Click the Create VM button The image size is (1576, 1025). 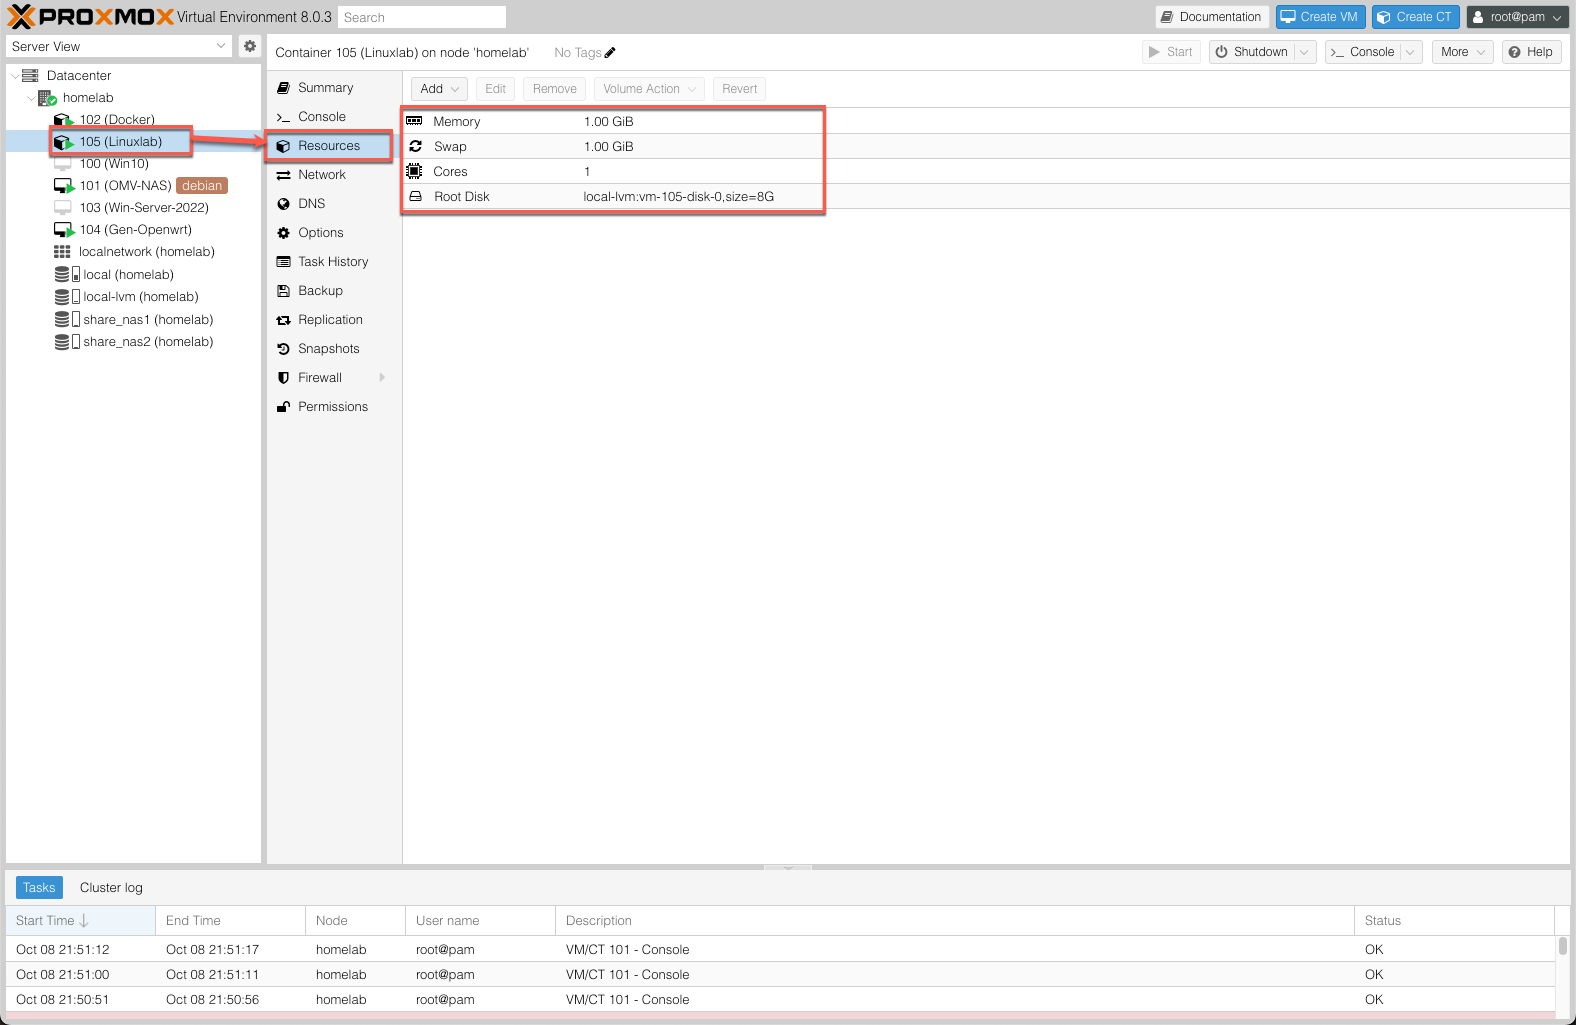[x=1320, y=17]
